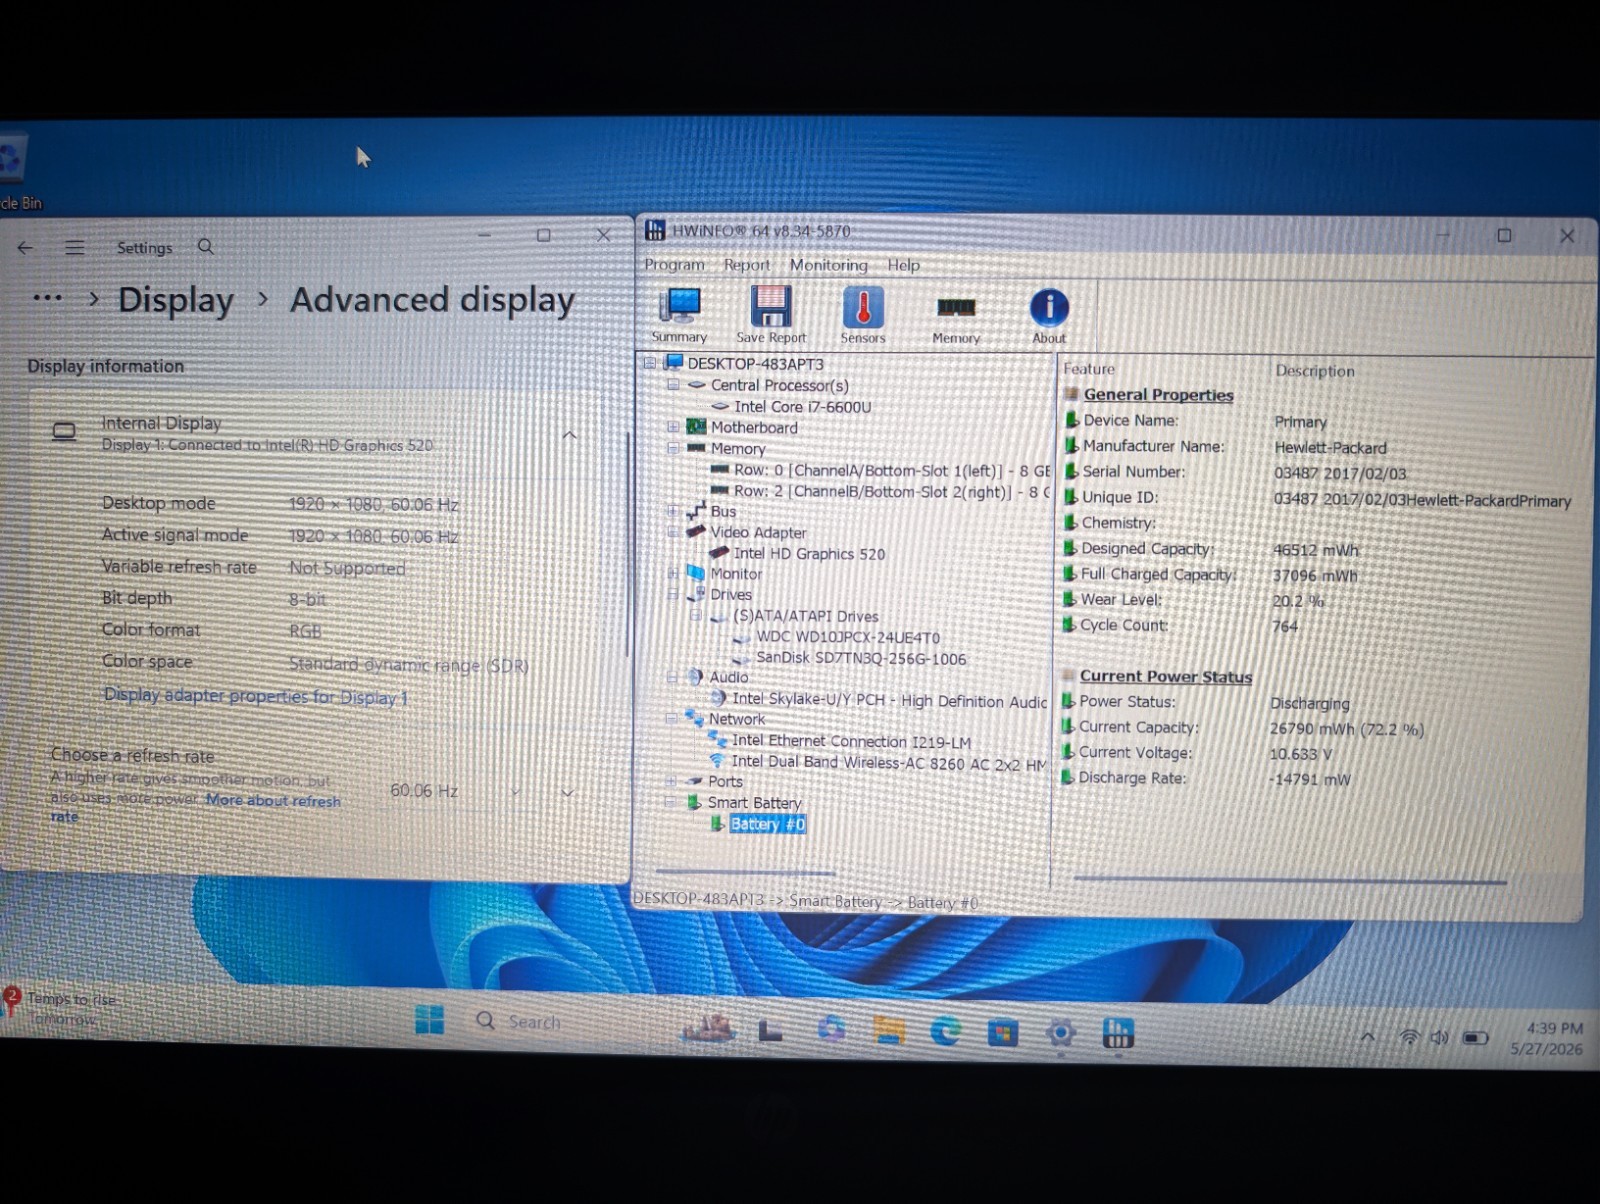
Task: Open Microsoft Edge from the taskbar
Action: [946, 1031]
